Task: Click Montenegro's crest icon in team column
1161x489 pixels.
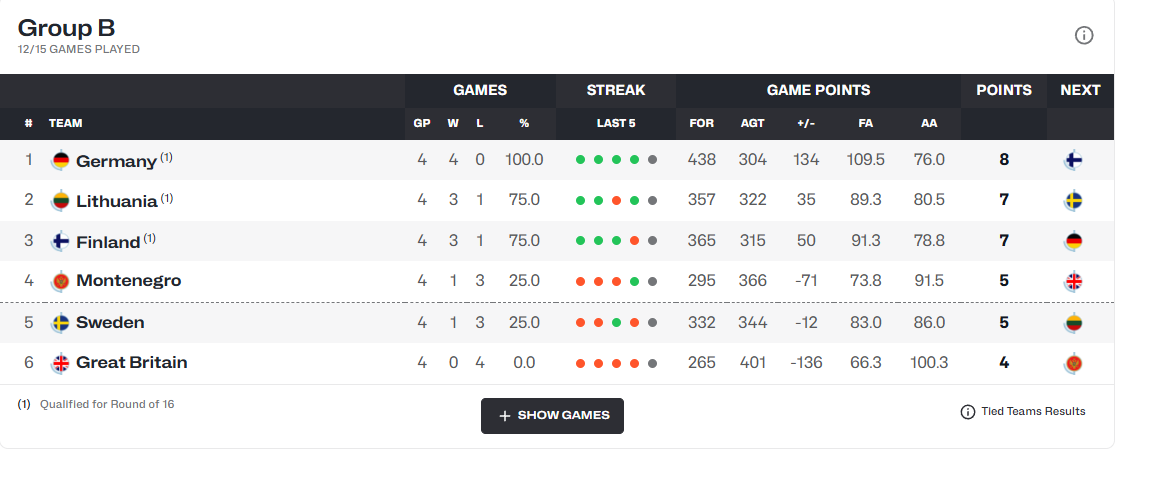Action: [x=61, y=282]
